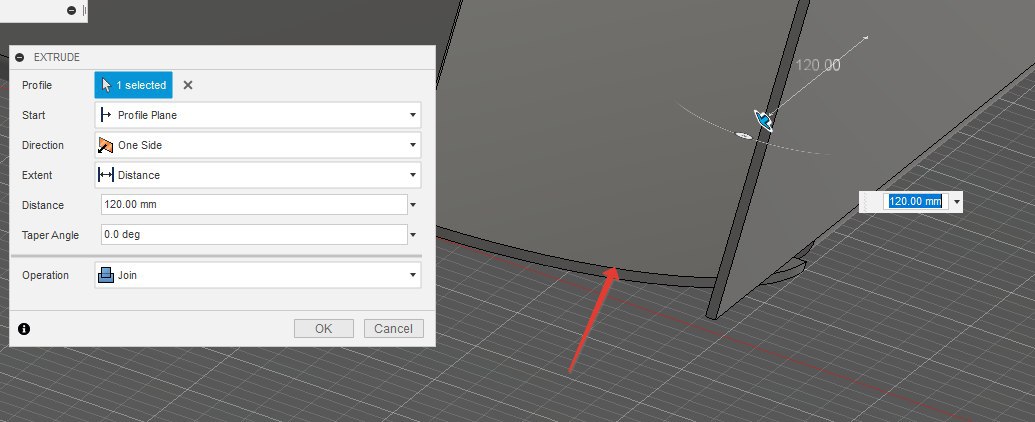This screenshot has width=1035, height=422.
Task: Expand the Distance field dropdown arrow
Action: 413,205
